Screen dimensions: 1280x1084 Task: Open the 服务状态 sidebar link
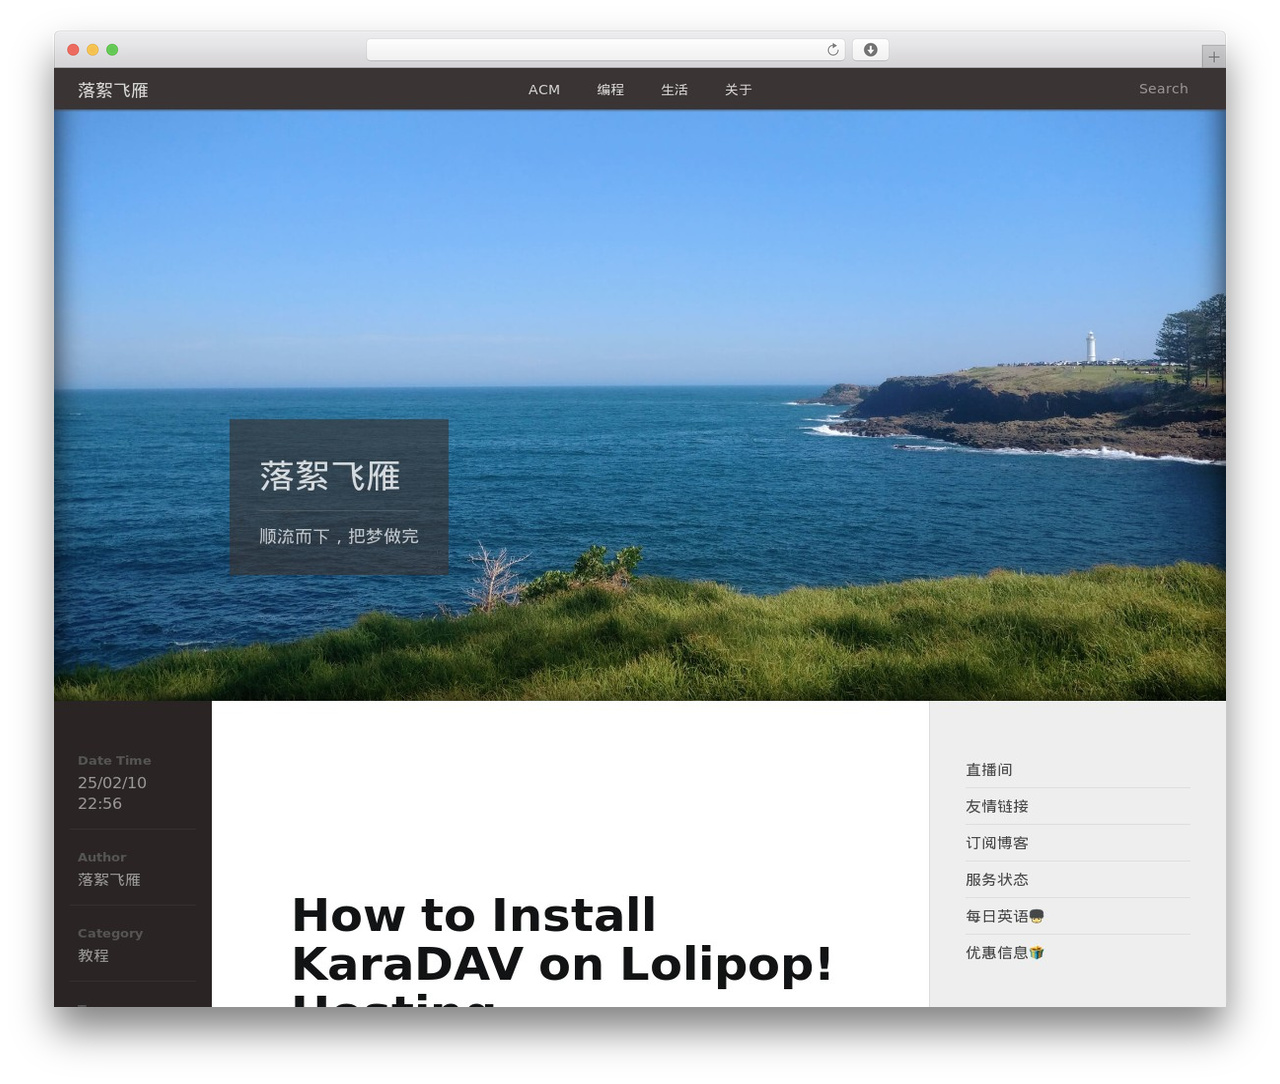click(x=997, y=880)
